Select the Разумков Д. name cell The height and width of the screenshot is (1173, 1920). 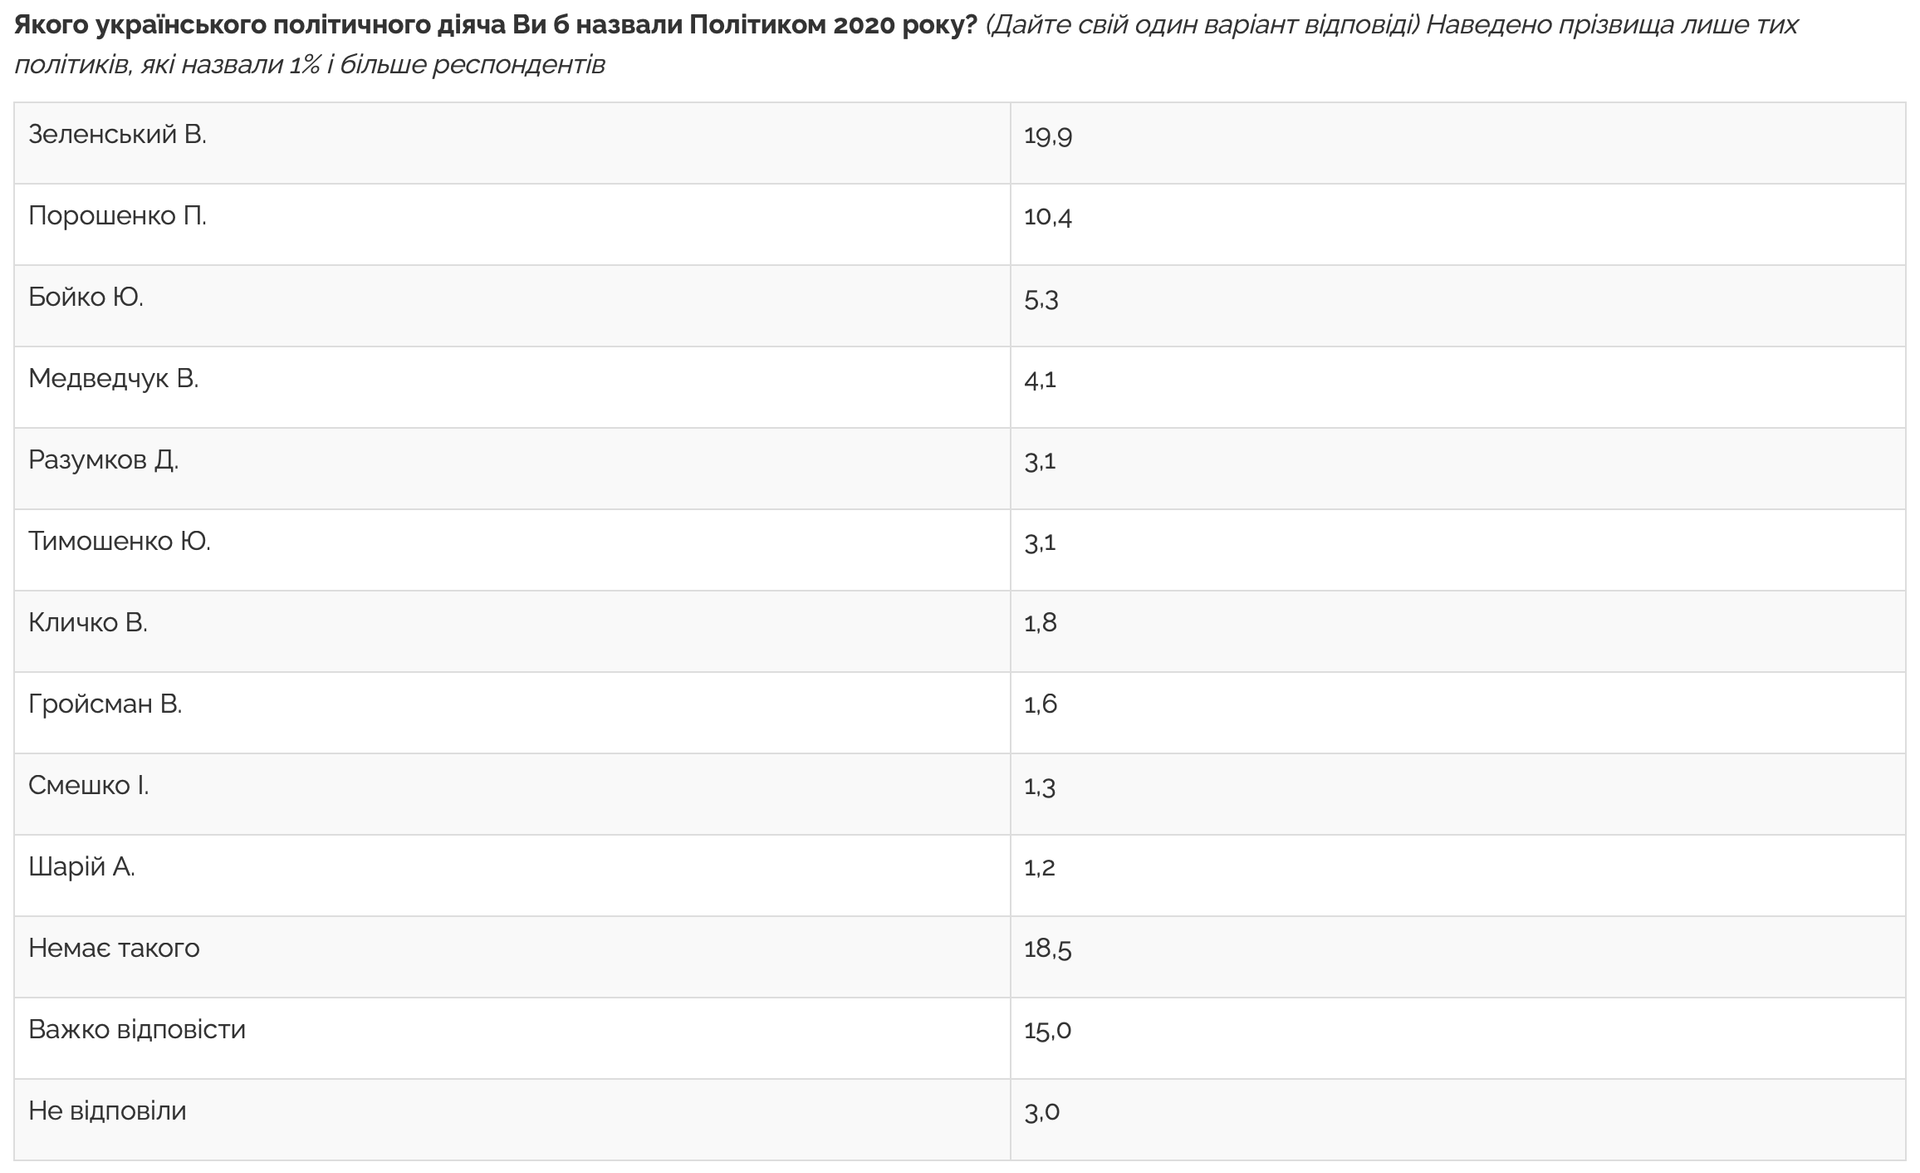tap(104, 461)
